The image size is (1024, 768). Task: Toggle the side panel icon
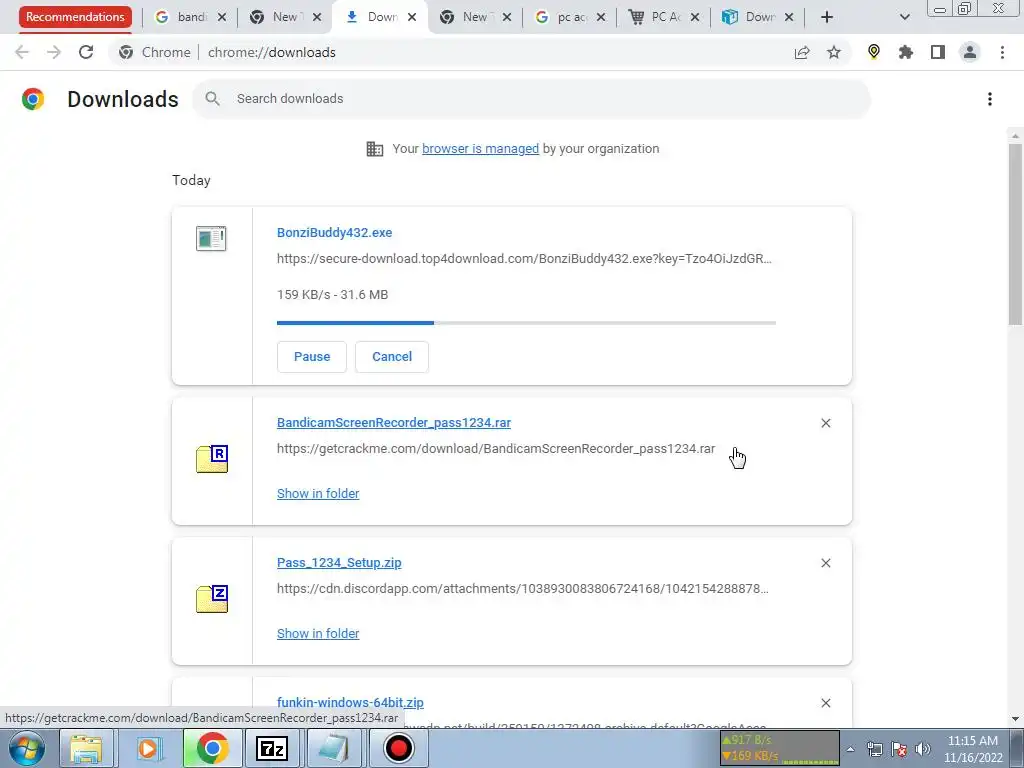[938, 52]
